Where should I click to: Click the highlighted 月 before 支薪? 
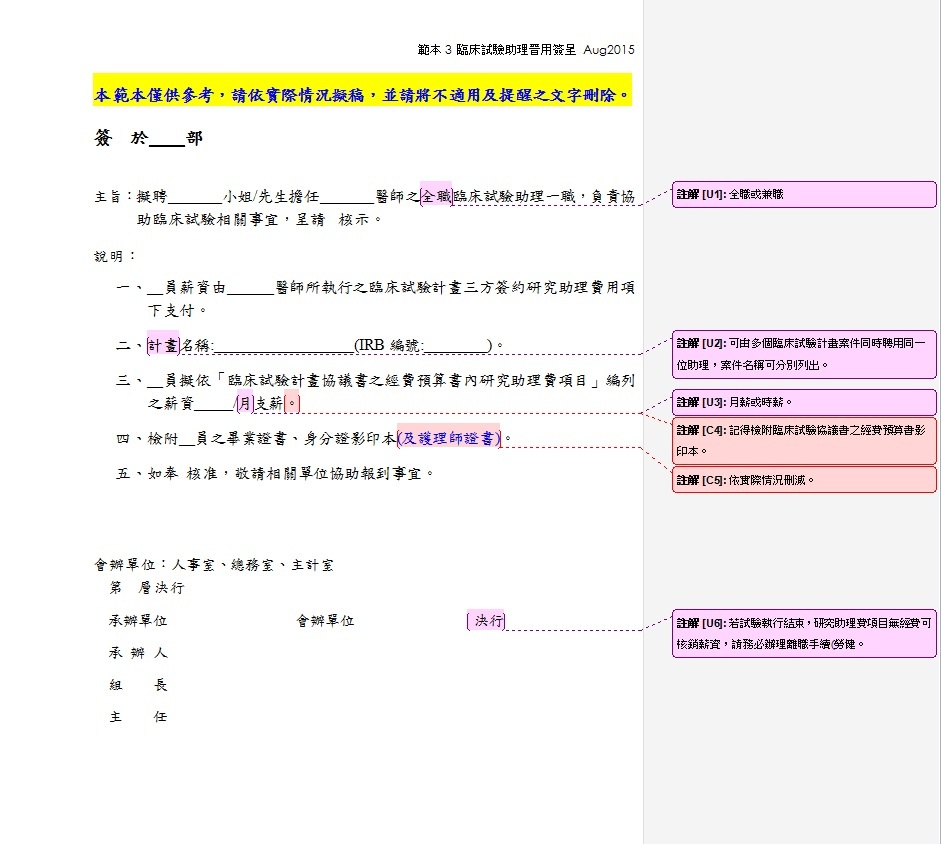245,403
